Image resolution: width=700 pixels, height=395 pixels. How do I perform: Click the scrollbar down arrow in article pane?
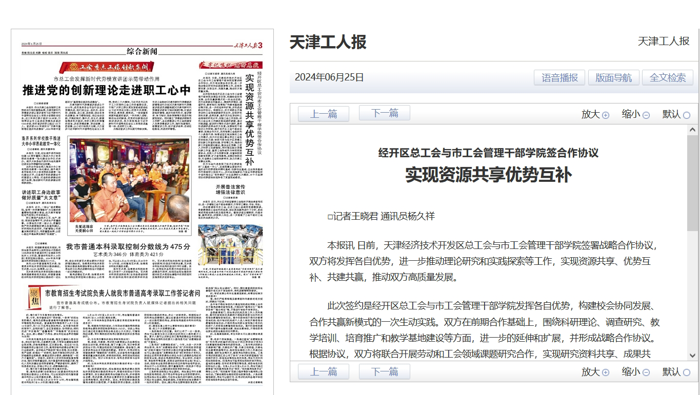pyautogui.click(x=692, y=355)
